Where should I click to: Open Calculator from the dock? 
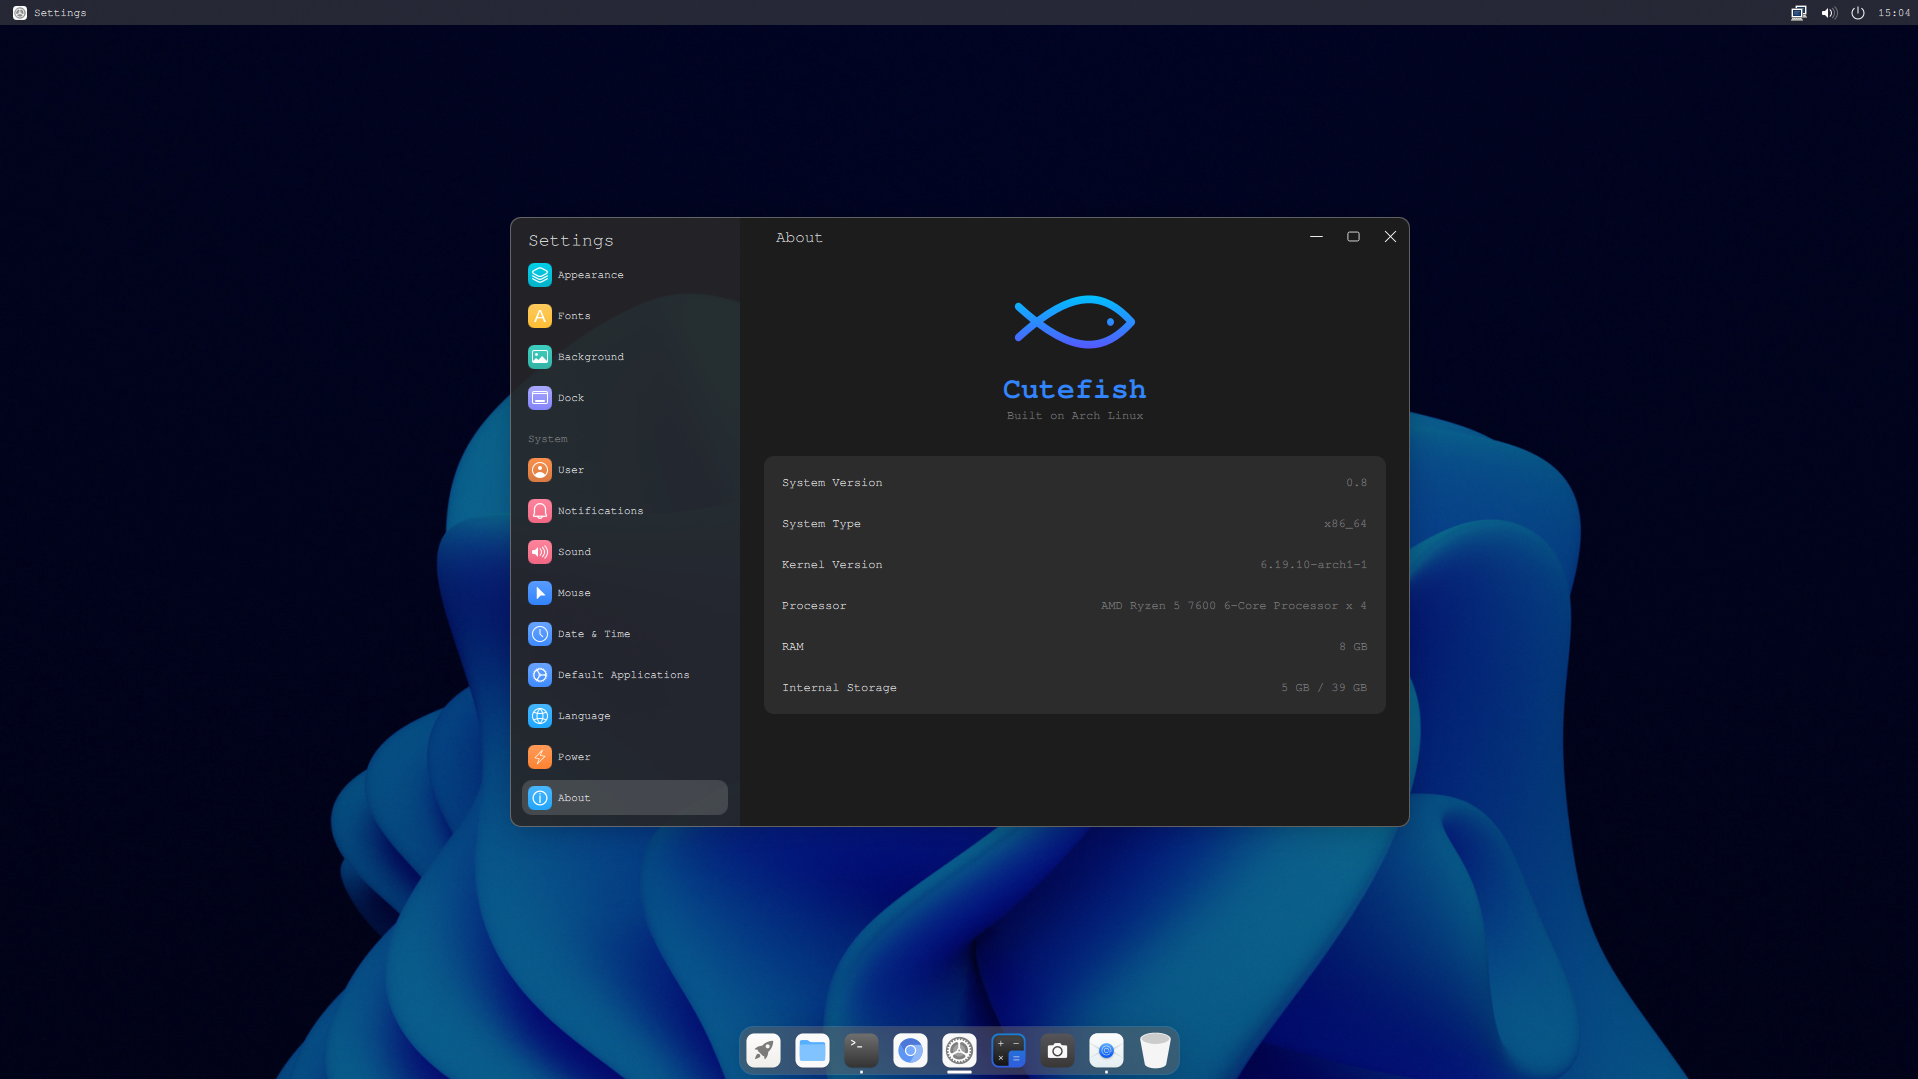click(1008, 1050)
